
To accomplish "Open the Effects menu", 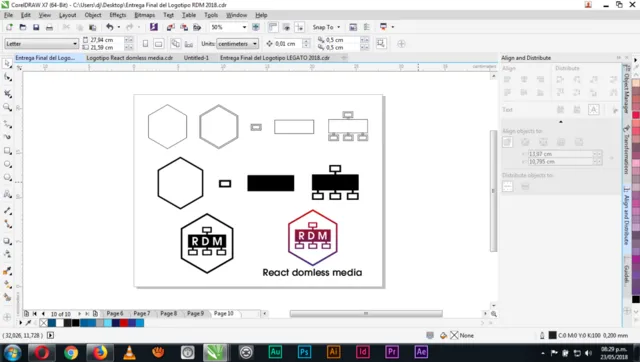I will pyautogui.click(x=118, y=15).
